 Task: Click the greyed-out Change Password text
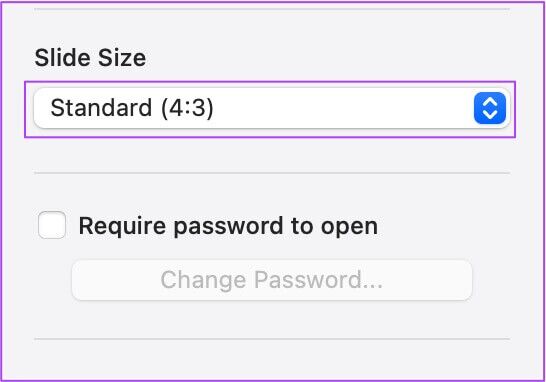click(x=272, y=280)
